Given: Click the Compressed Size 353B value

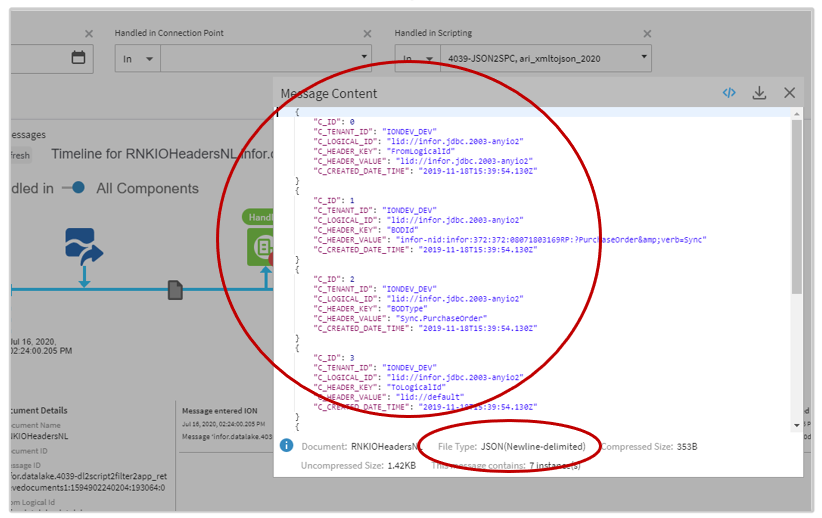Looking at the screenshot, I should pos(687,447).
